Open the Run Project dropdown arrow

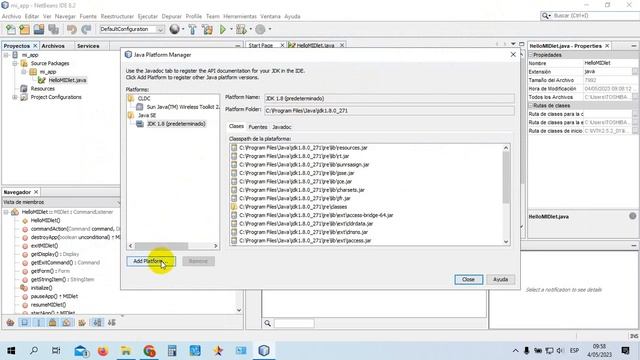[231, 29]
